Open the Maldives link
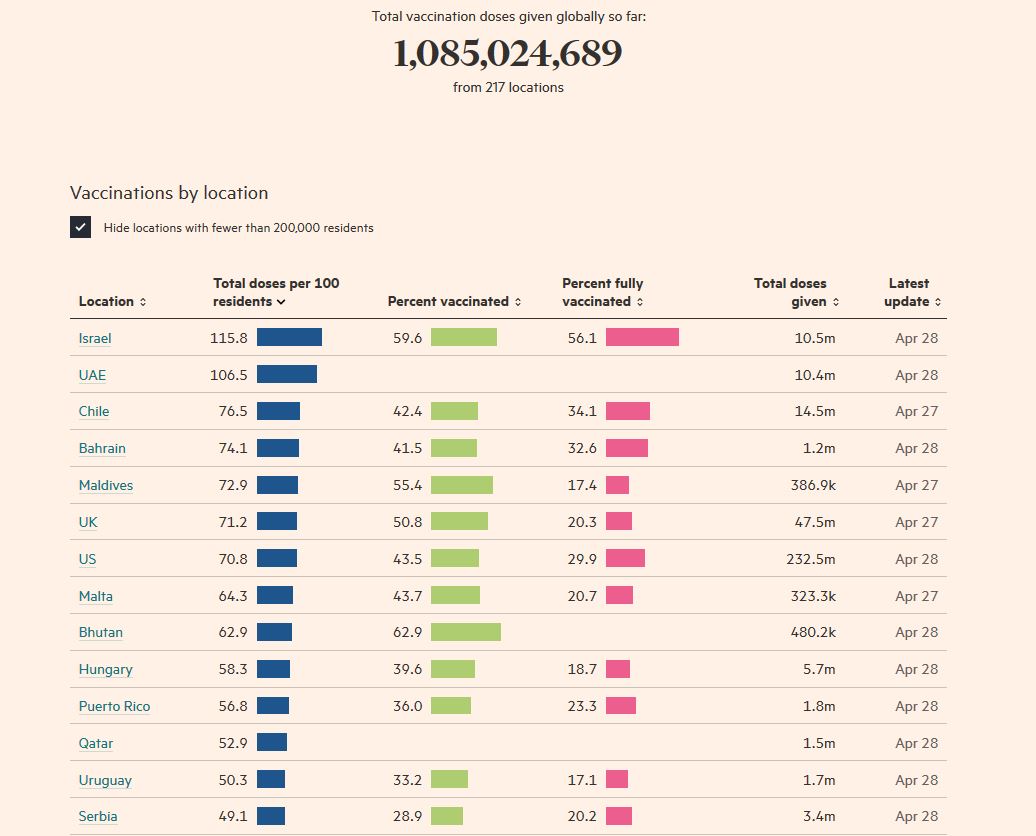 tap(106, 485)
